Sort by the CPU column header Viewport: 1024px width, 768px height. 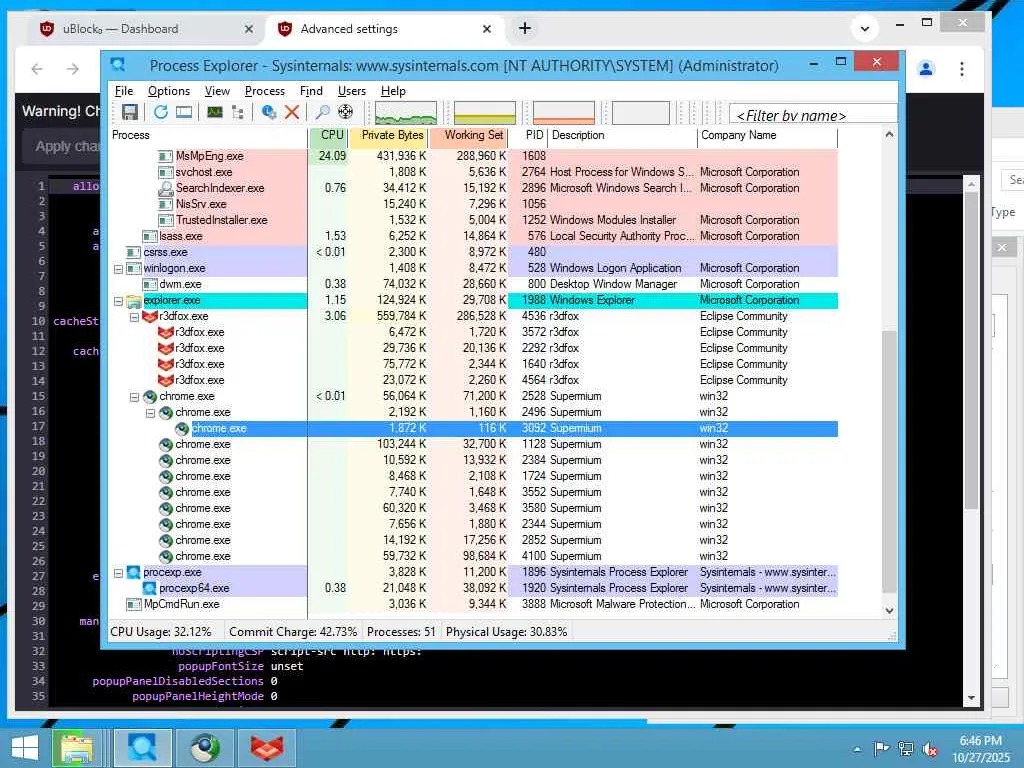click(x=328, y=135)
